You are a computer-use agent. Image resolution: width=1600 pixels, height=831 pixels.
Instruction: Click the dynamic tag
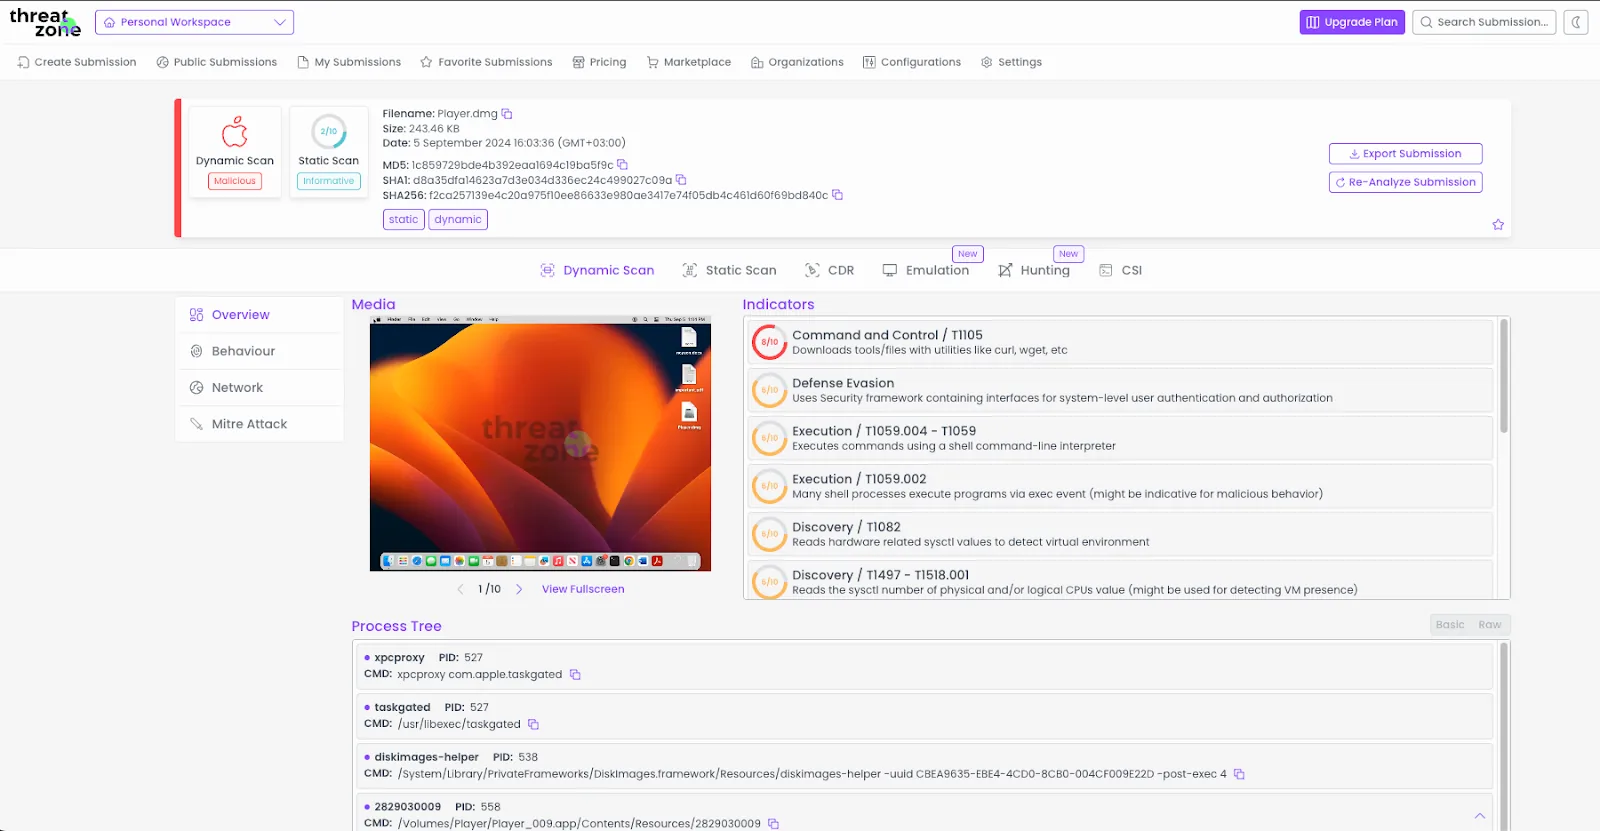(458, 220)
